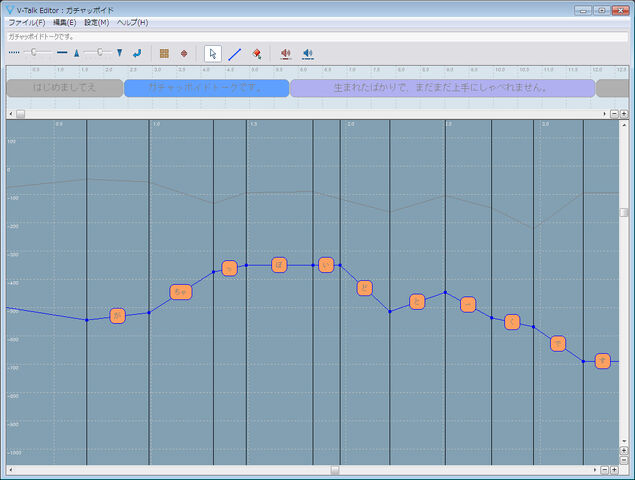Click the vertical scrollbar thumb of pitch editor
Screen dimensions: 635x480
pyautogui.click(x=624, y=213)
